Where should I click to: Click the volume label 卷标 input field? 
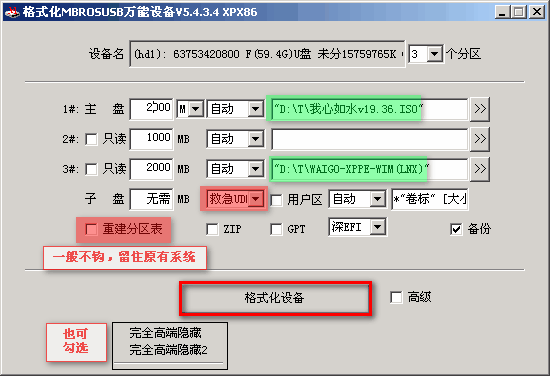[x=430, y=199]
